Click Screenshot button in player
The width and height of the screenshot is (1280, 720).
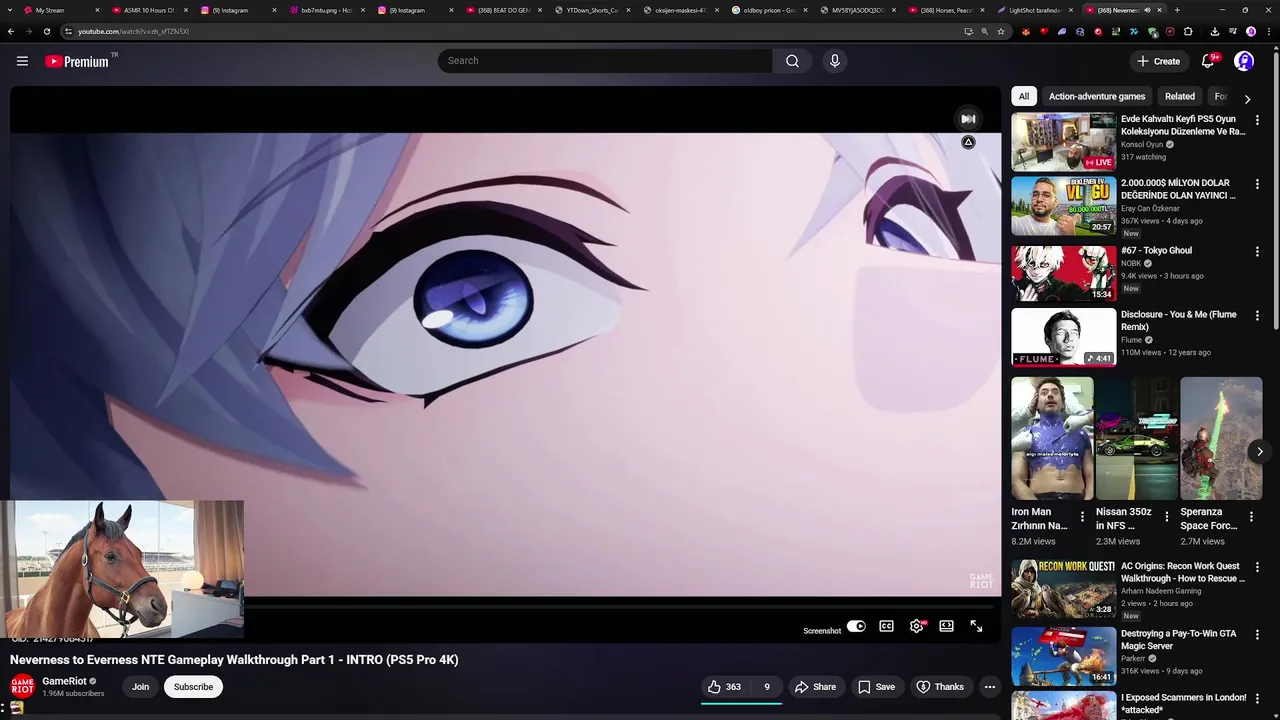[822, 631]
